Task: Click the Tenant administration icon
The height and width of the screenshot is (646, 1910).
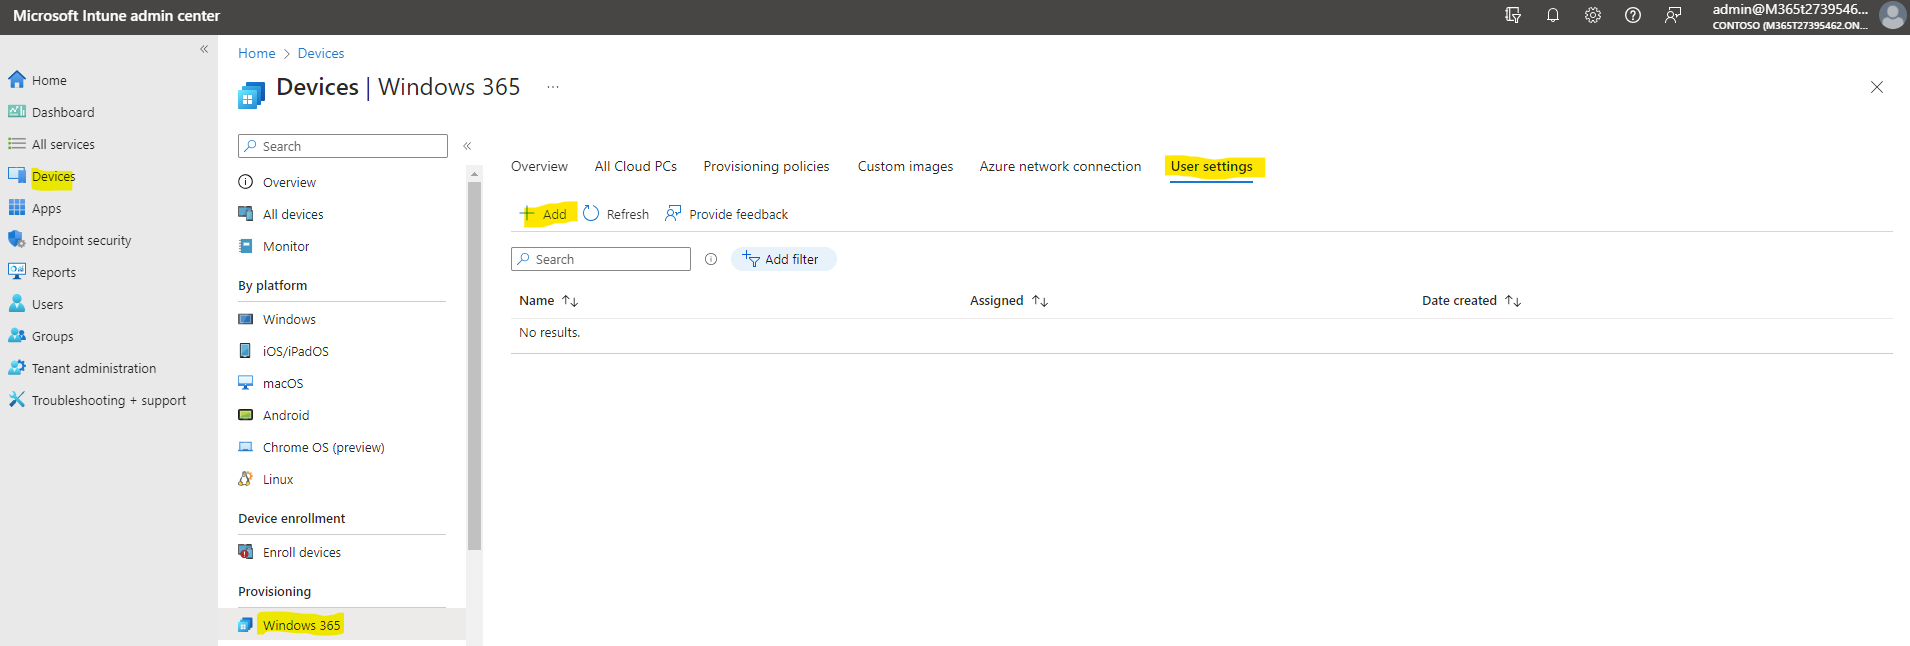Action: point(17,368)
